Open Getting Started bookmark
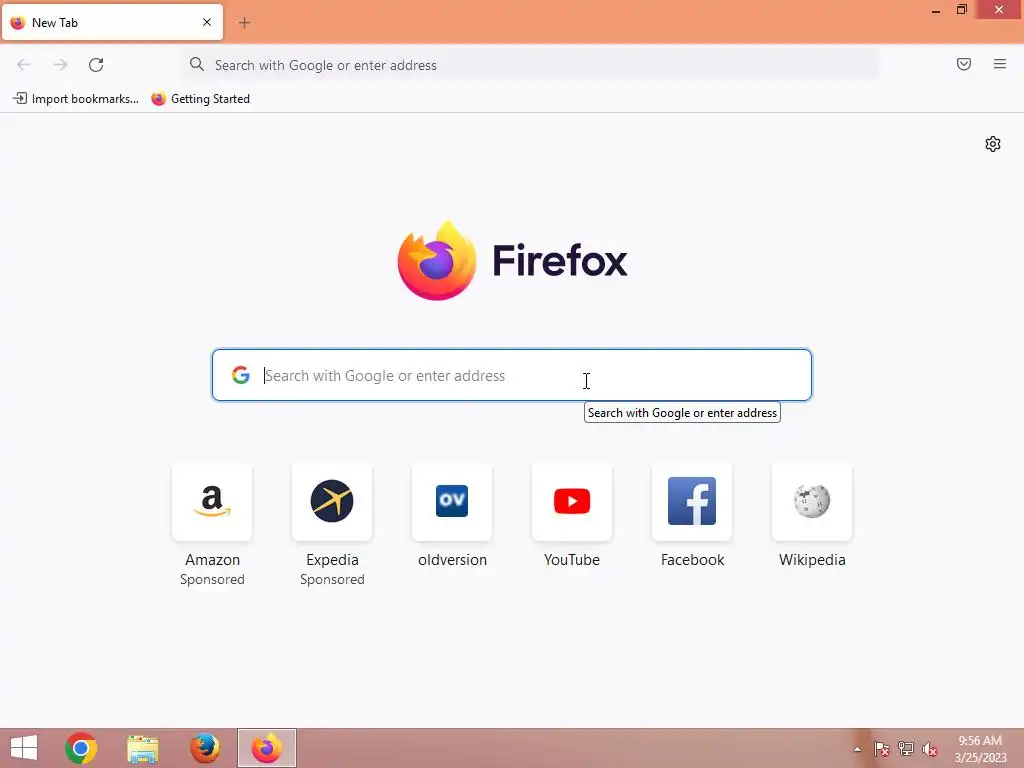The image size is (1024, 768). coord(201,99)
